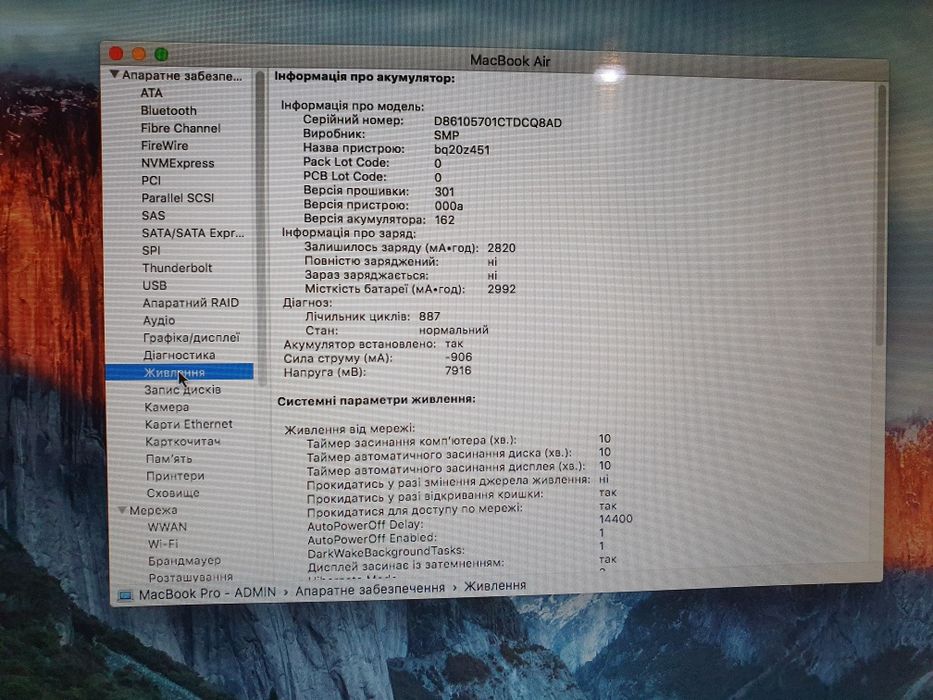Select Карткочитач in sidebar

[x=183, y=441]
